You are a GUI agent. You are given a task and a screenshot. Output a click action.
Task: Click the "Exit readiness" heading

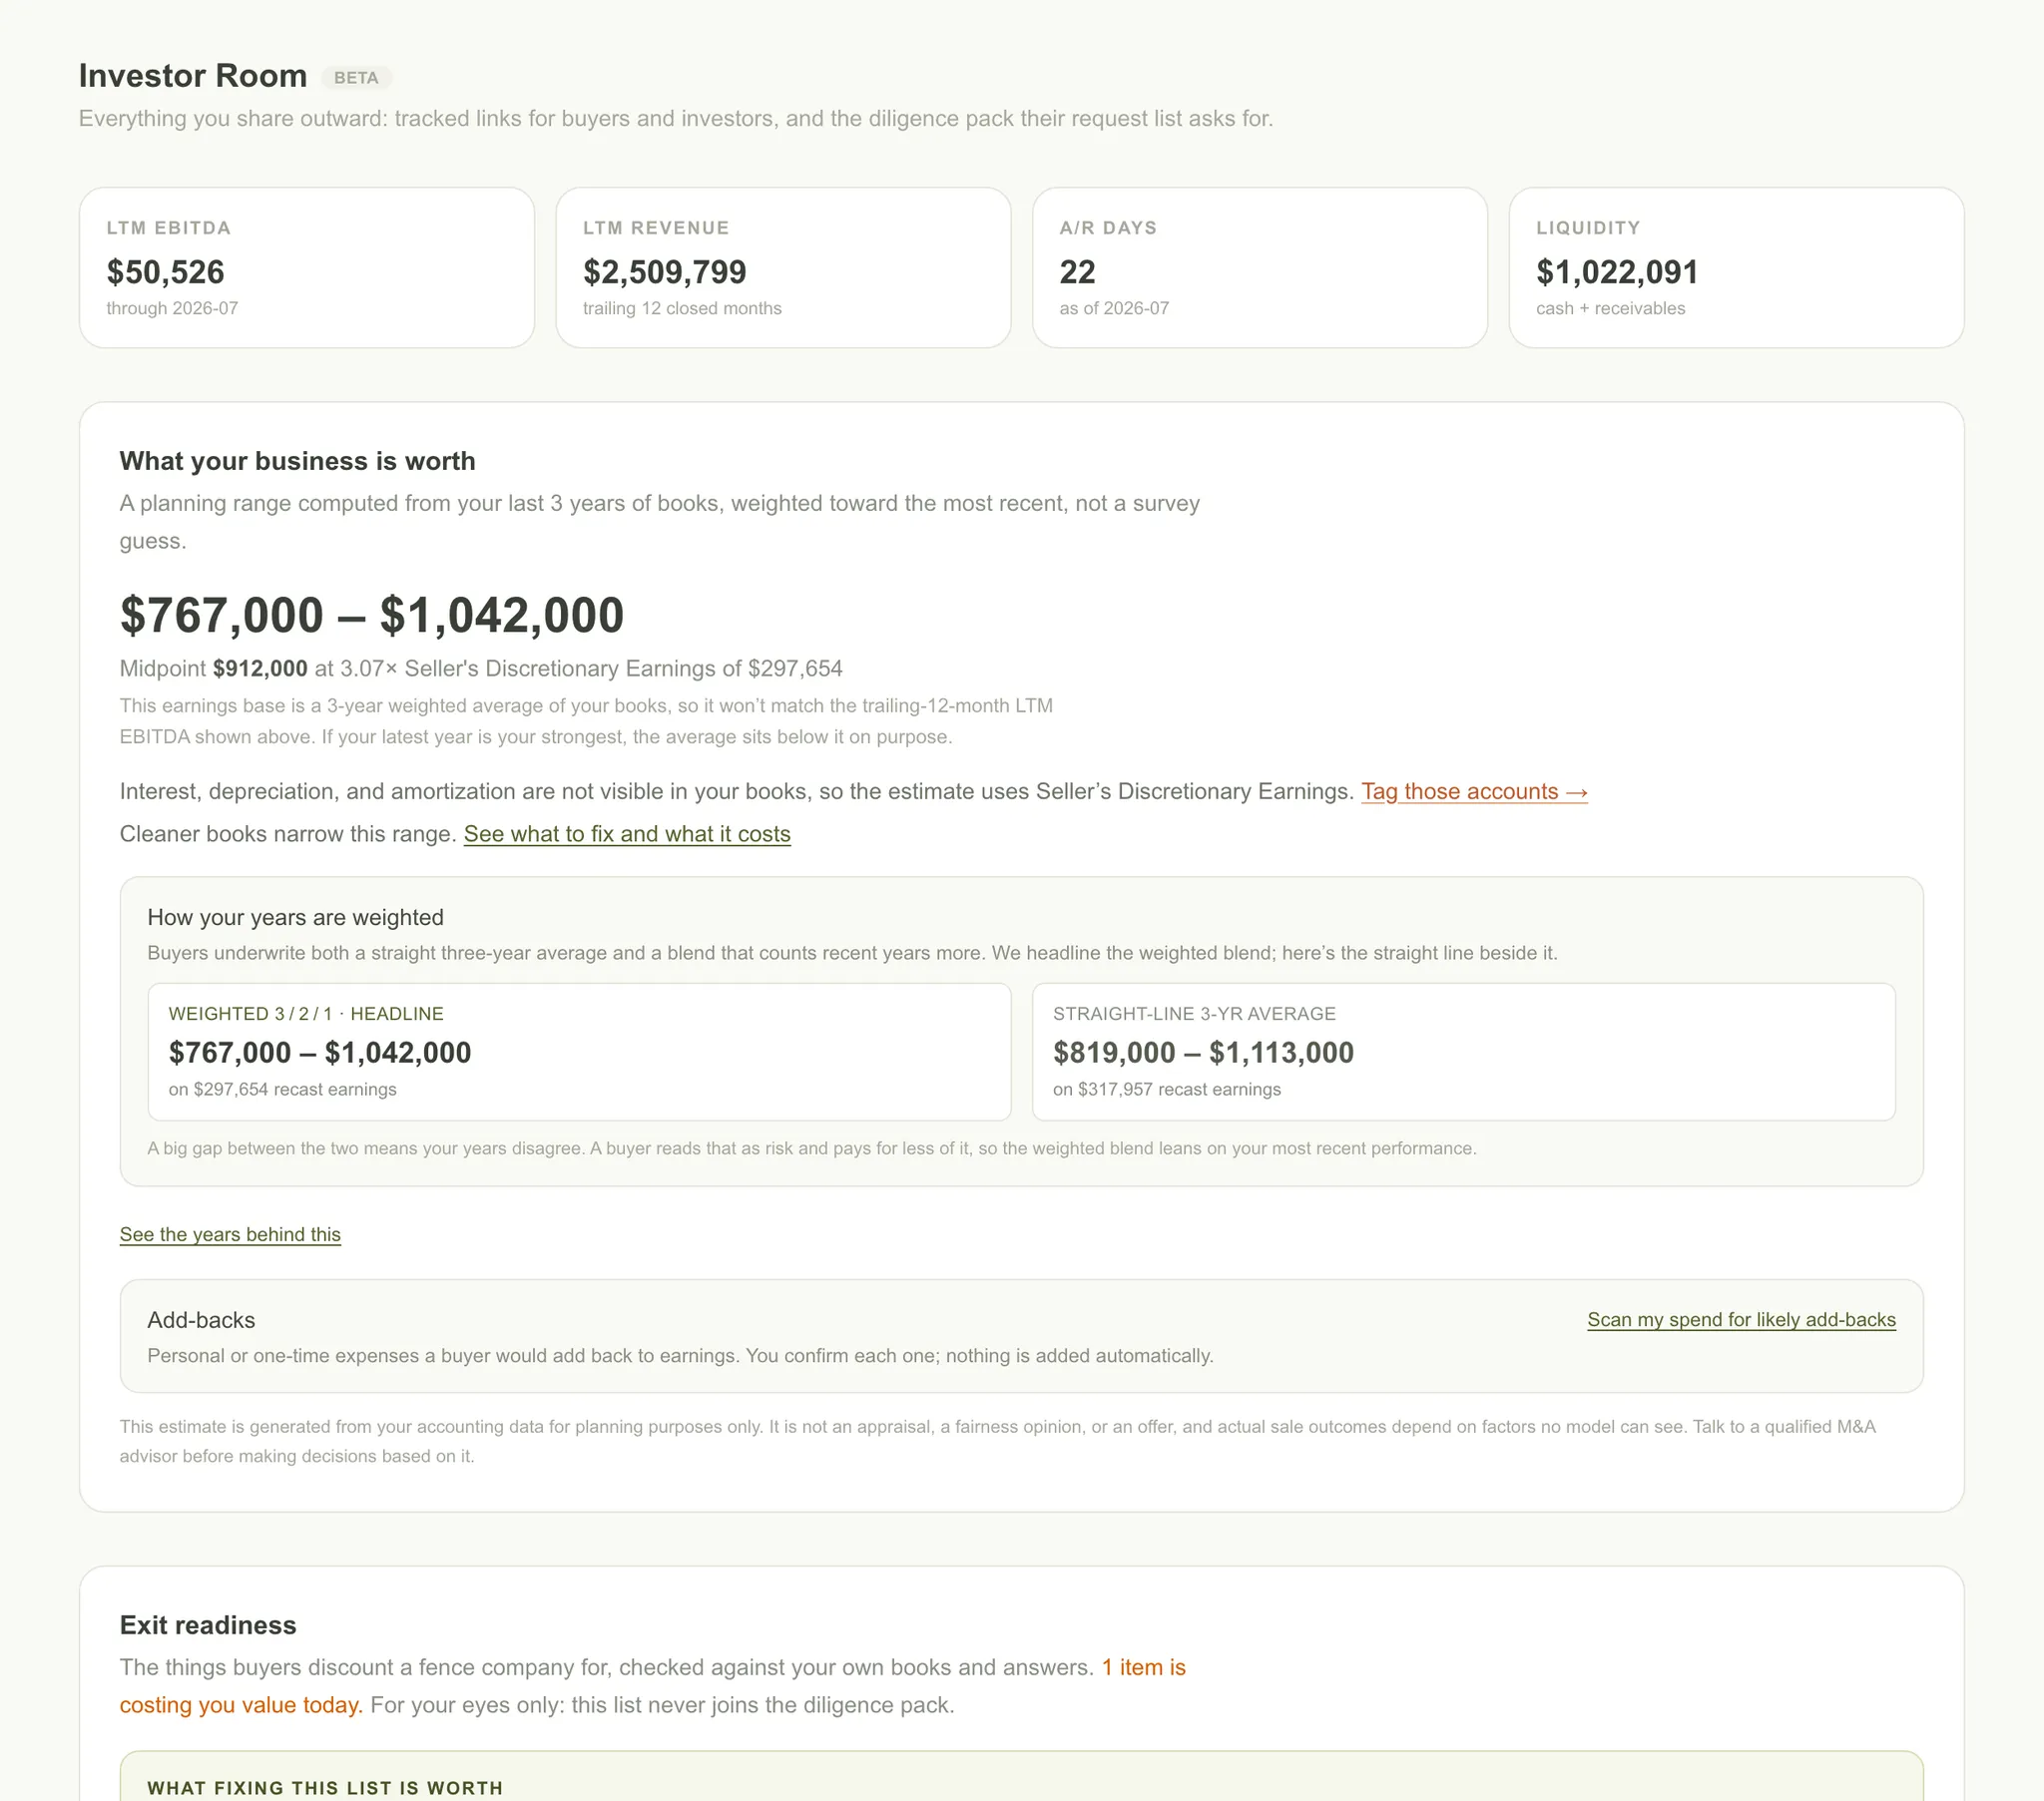pyautogui.click(x=208, y=1625)
